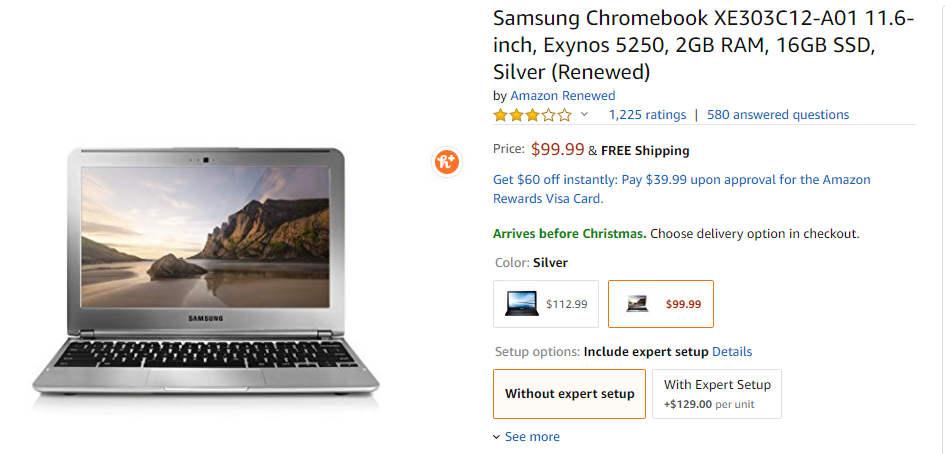Image resolution: width=945 pixels, height=454 pixels.
Task: View the 580 answered questions
Action: click(x=777, y=115)
